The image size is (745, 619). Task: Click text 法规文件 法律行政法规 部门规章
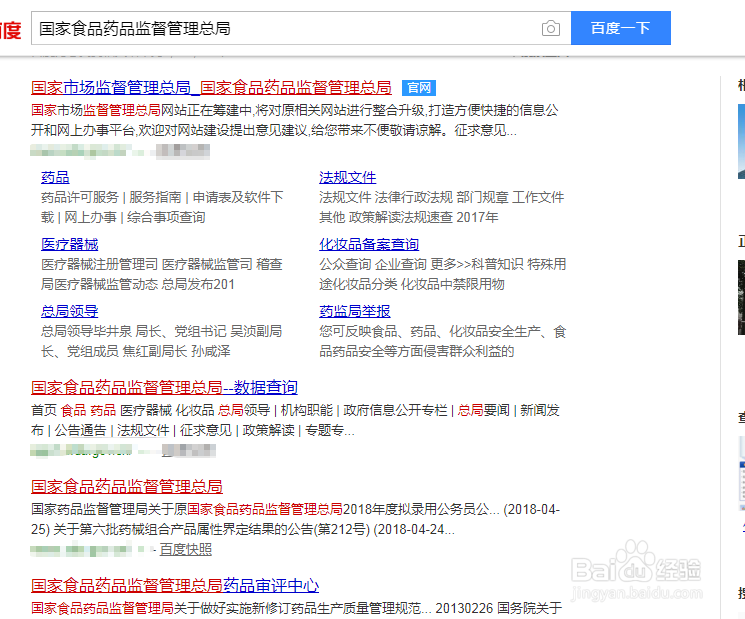[414, 197]
